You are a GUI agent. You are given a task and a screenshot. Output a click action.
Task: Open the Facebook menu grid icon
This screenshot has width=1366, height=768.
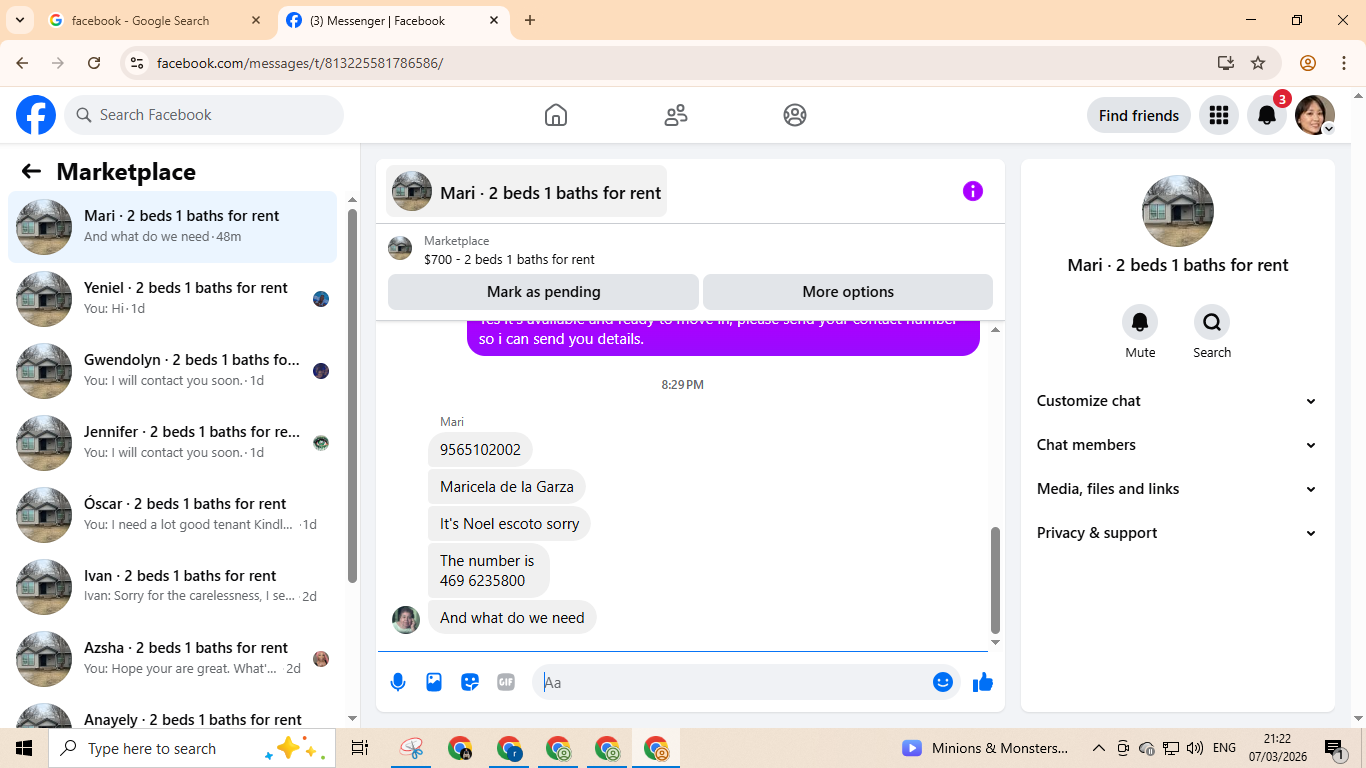pos(1218,115)
